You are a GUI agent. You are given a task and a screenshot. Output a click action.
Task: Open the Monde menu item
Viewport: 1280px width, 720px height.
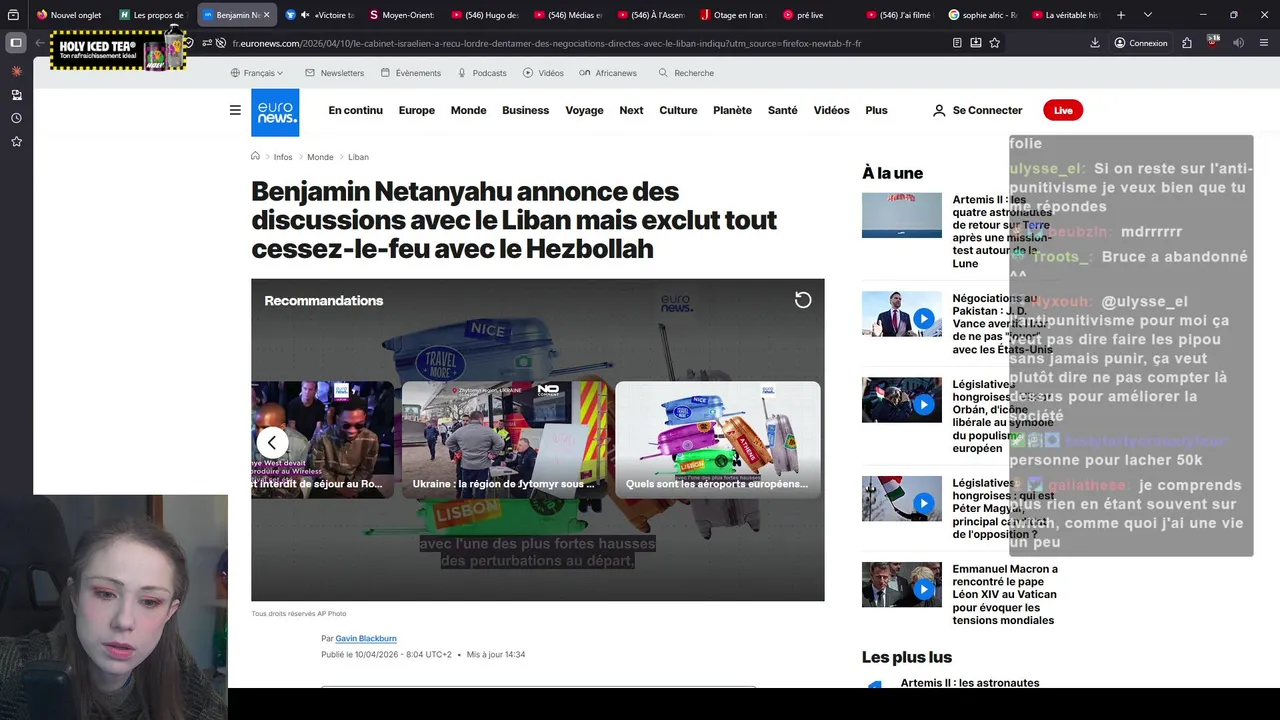[468, 110]
